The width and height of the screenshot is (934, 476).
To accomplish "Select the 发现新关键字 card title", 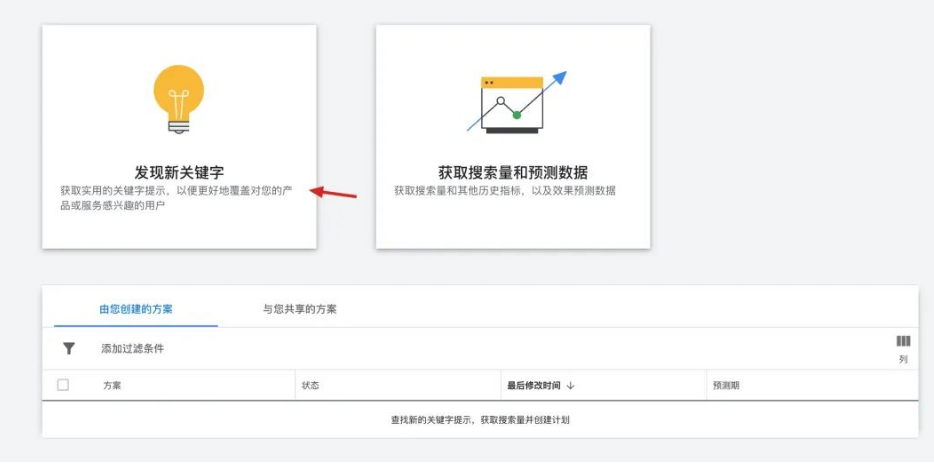I will (179, 172).
